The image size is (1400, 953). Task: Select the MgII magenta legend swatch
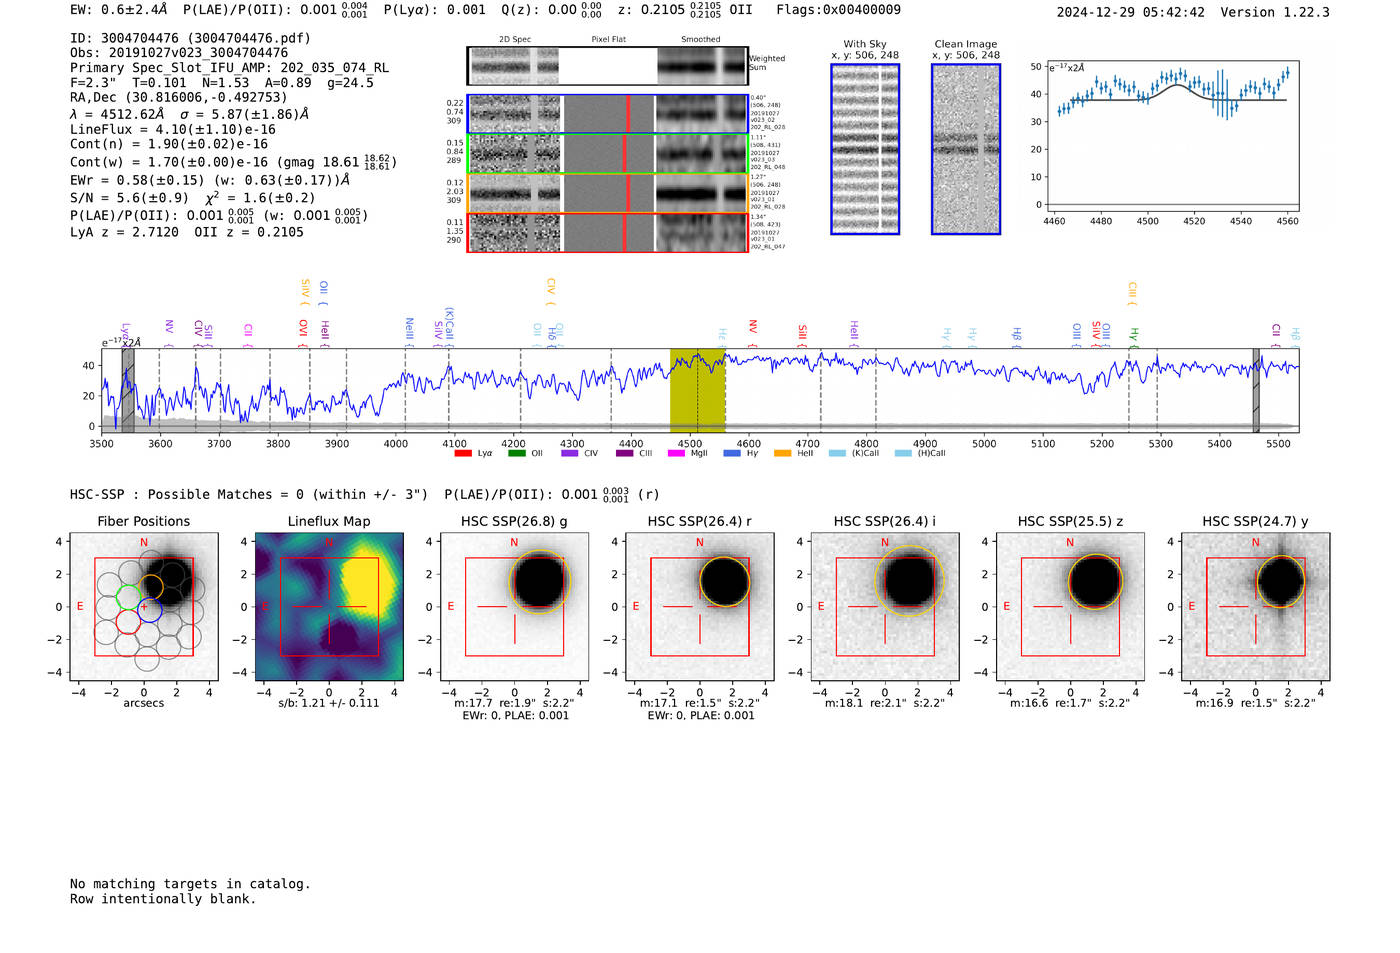[x=676, y=453]
